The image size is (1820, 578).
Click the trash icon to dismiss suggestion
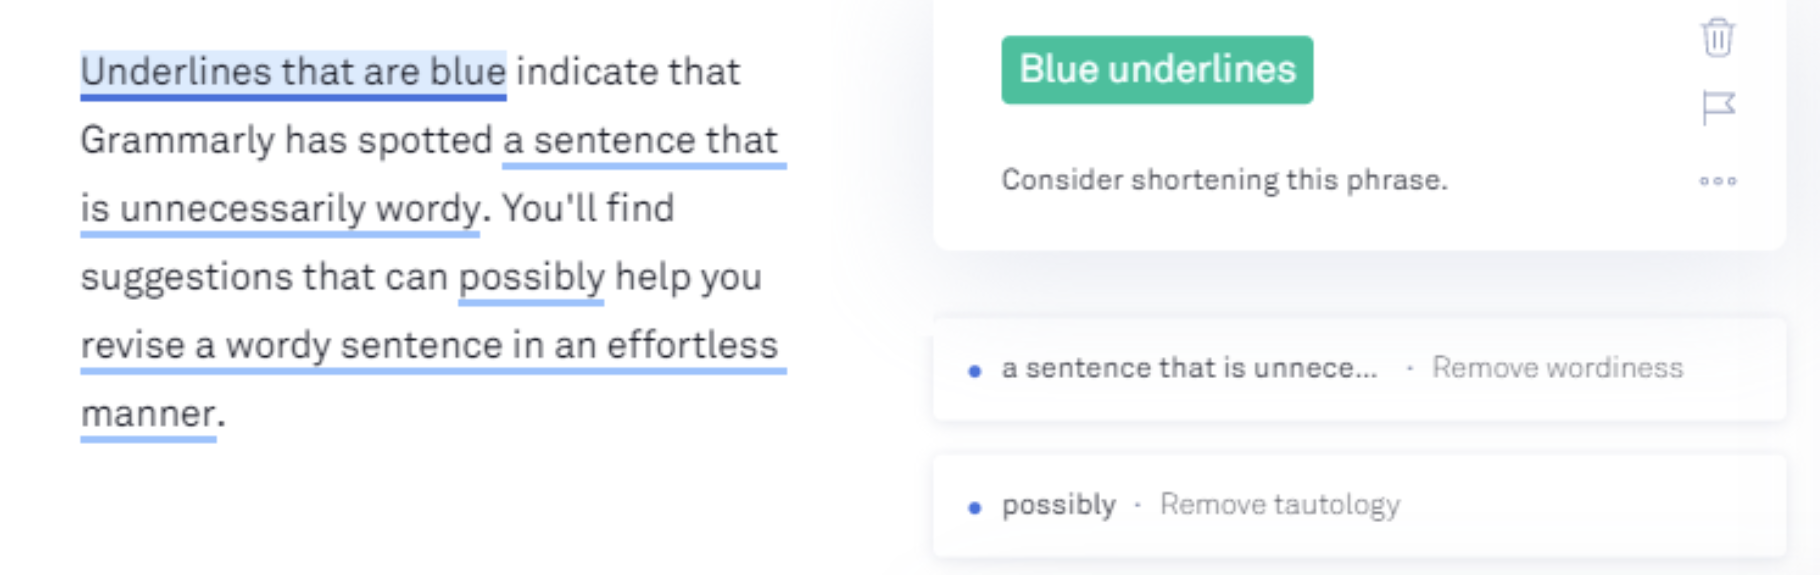pos(1717,38)
